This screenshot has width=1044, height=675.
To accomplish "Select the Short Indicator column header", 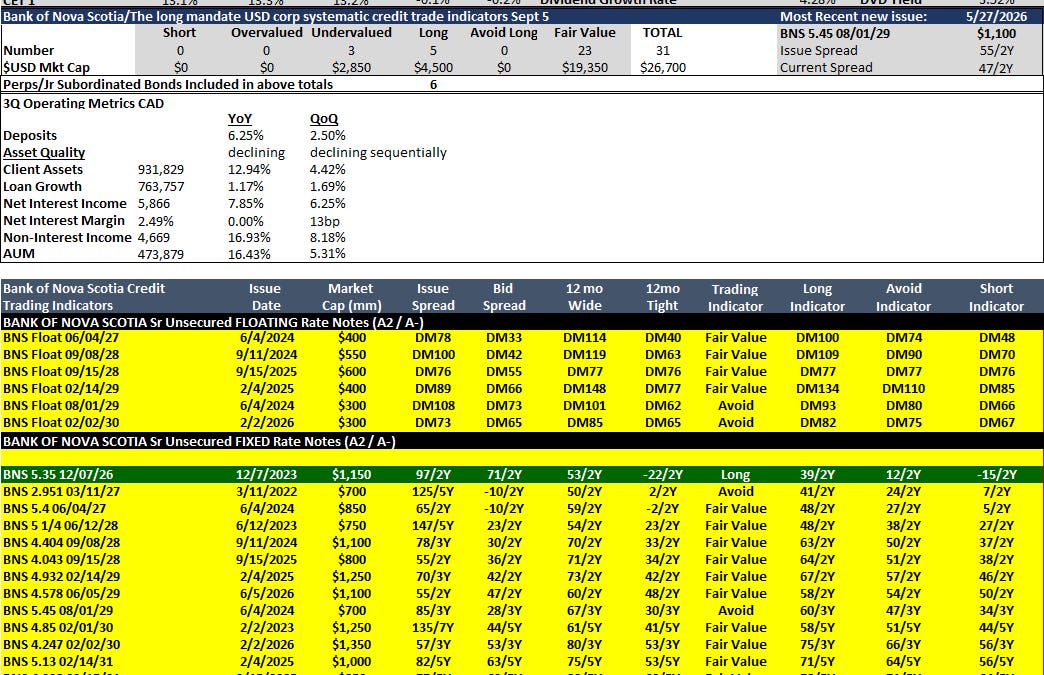I will 996,297.
